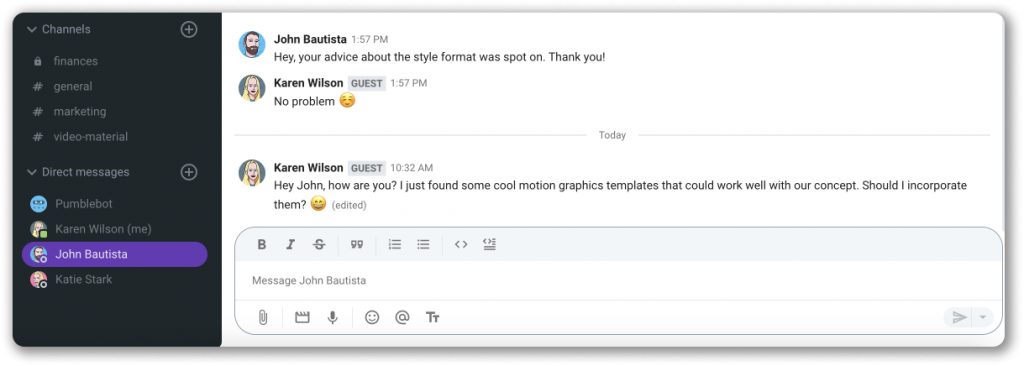Attach a file with paperclip icon
Viewport: 1024px width, 366px height.
[x=263, y=318]
